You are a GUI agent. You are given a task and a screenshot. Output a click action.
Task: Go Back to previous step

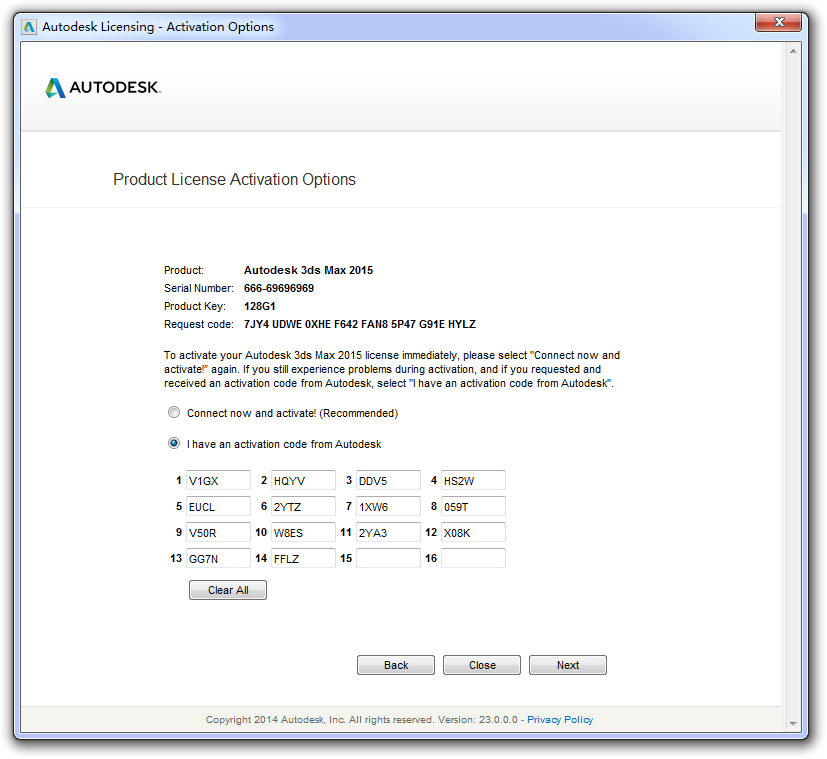click(396, 665)
